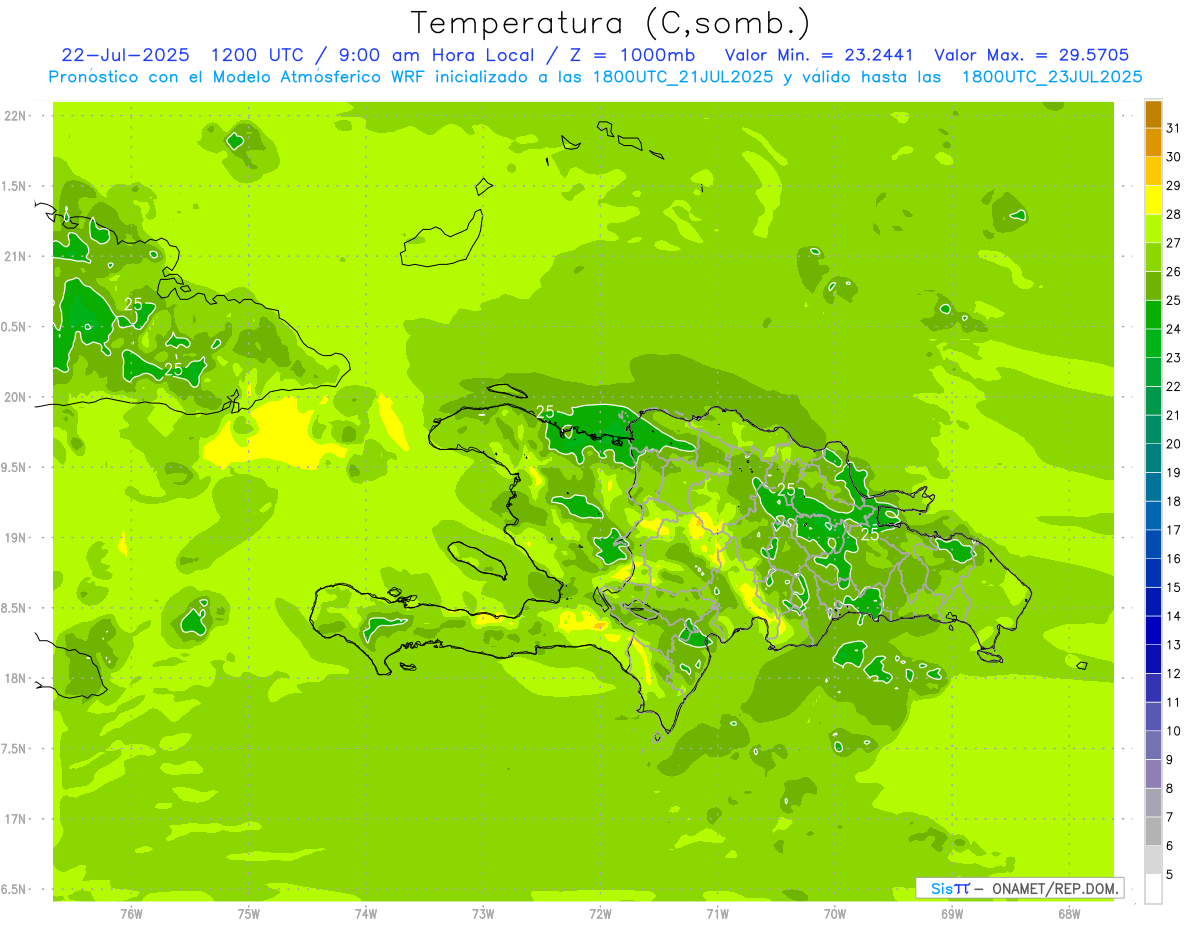Image resolution: width=1200 pixels, height=927 pixels.
Task: Pick the gray swatch between 6 and 7
Action: click(1153, 831)
